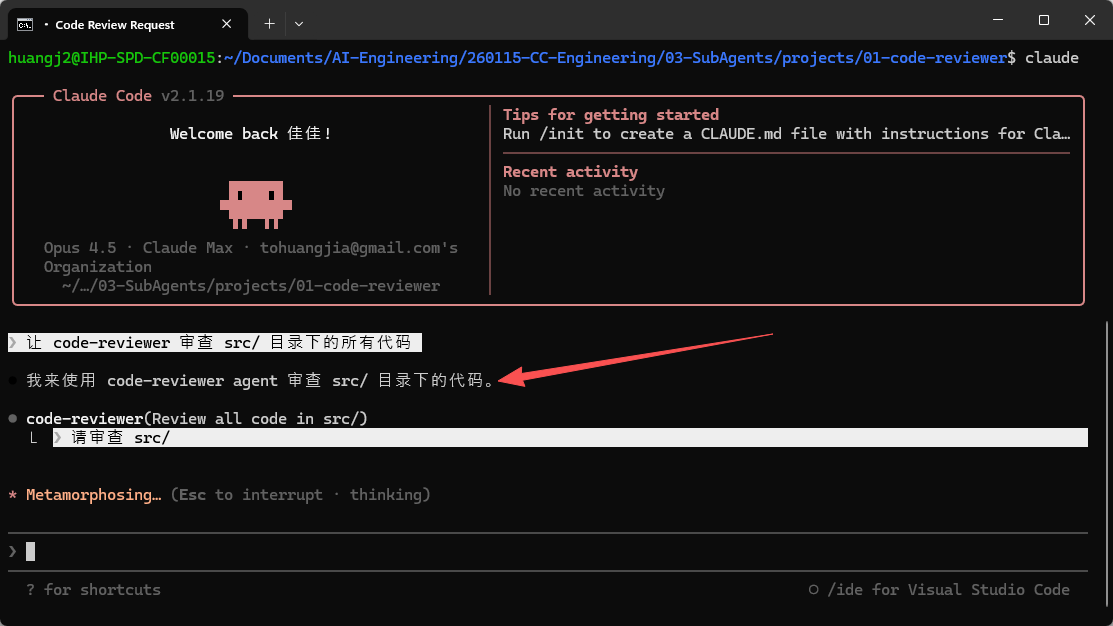Click the "Tips for getting started" heading
The image size is (1113, 626).
click(x=610, y=115)
